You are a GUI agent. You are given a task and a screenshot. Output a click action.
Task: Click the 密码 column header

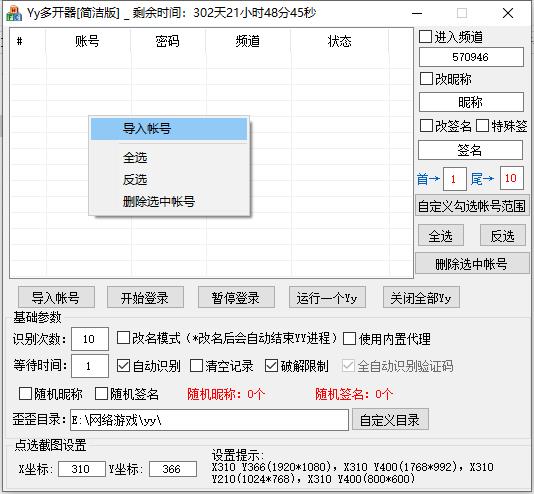click(x=168, y=41)
